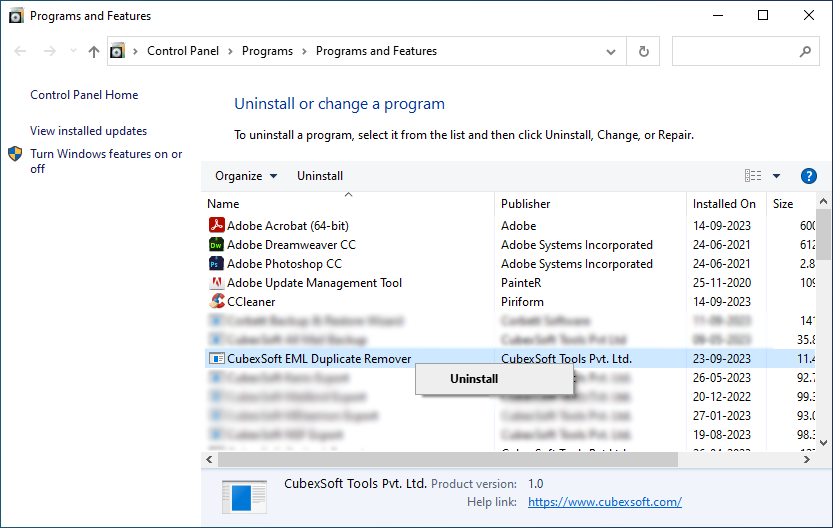Sort list by Installed On column header
The width and height of the screenshot is (833, 528).
(726, 204)
